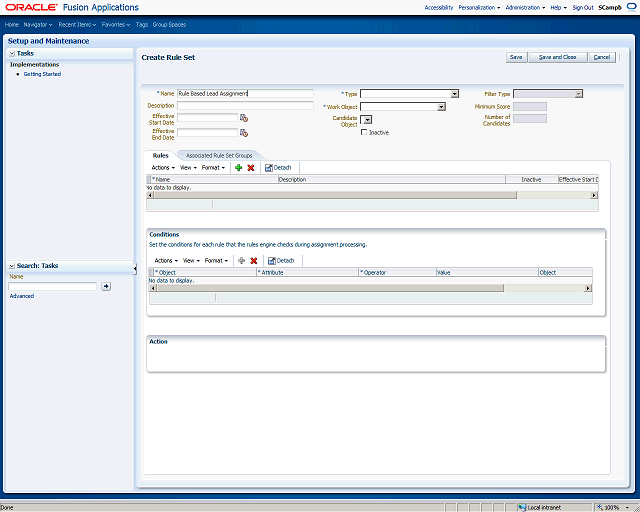Open Conditions table Actions menu
Screen dimensions: 640x512
(x=166, y=260)
